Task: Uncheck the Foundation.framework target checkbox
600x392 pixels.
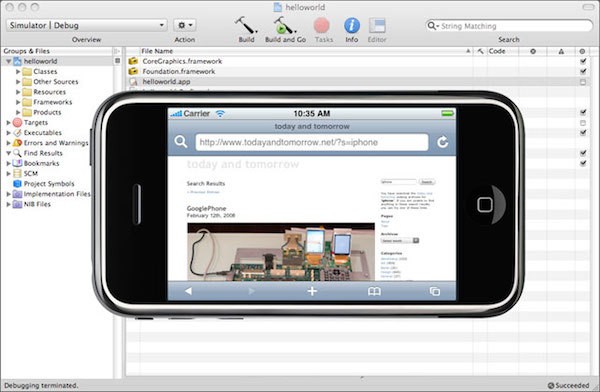Action: [583, 71]
